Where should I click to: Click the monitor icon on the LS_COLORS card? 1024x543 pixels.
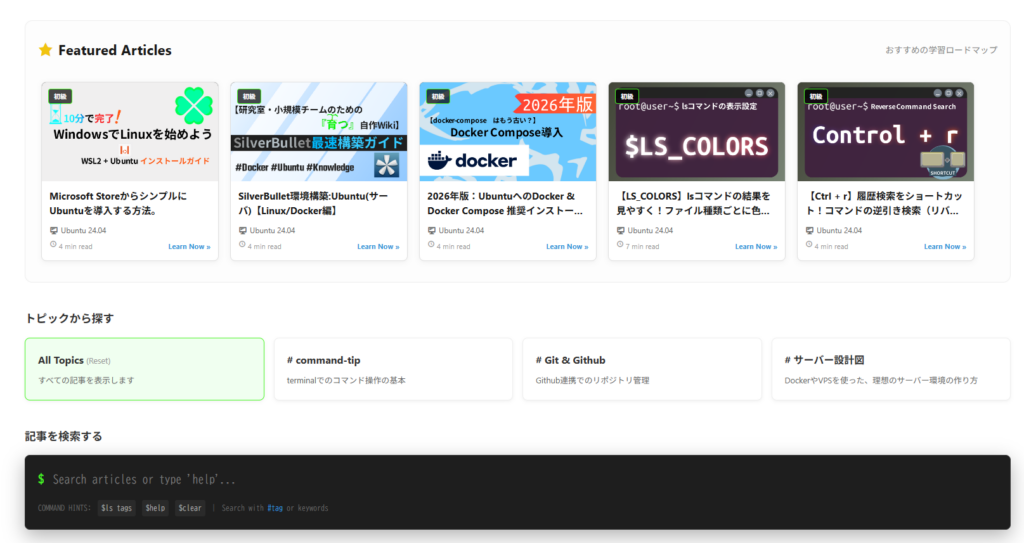point(620,231)
